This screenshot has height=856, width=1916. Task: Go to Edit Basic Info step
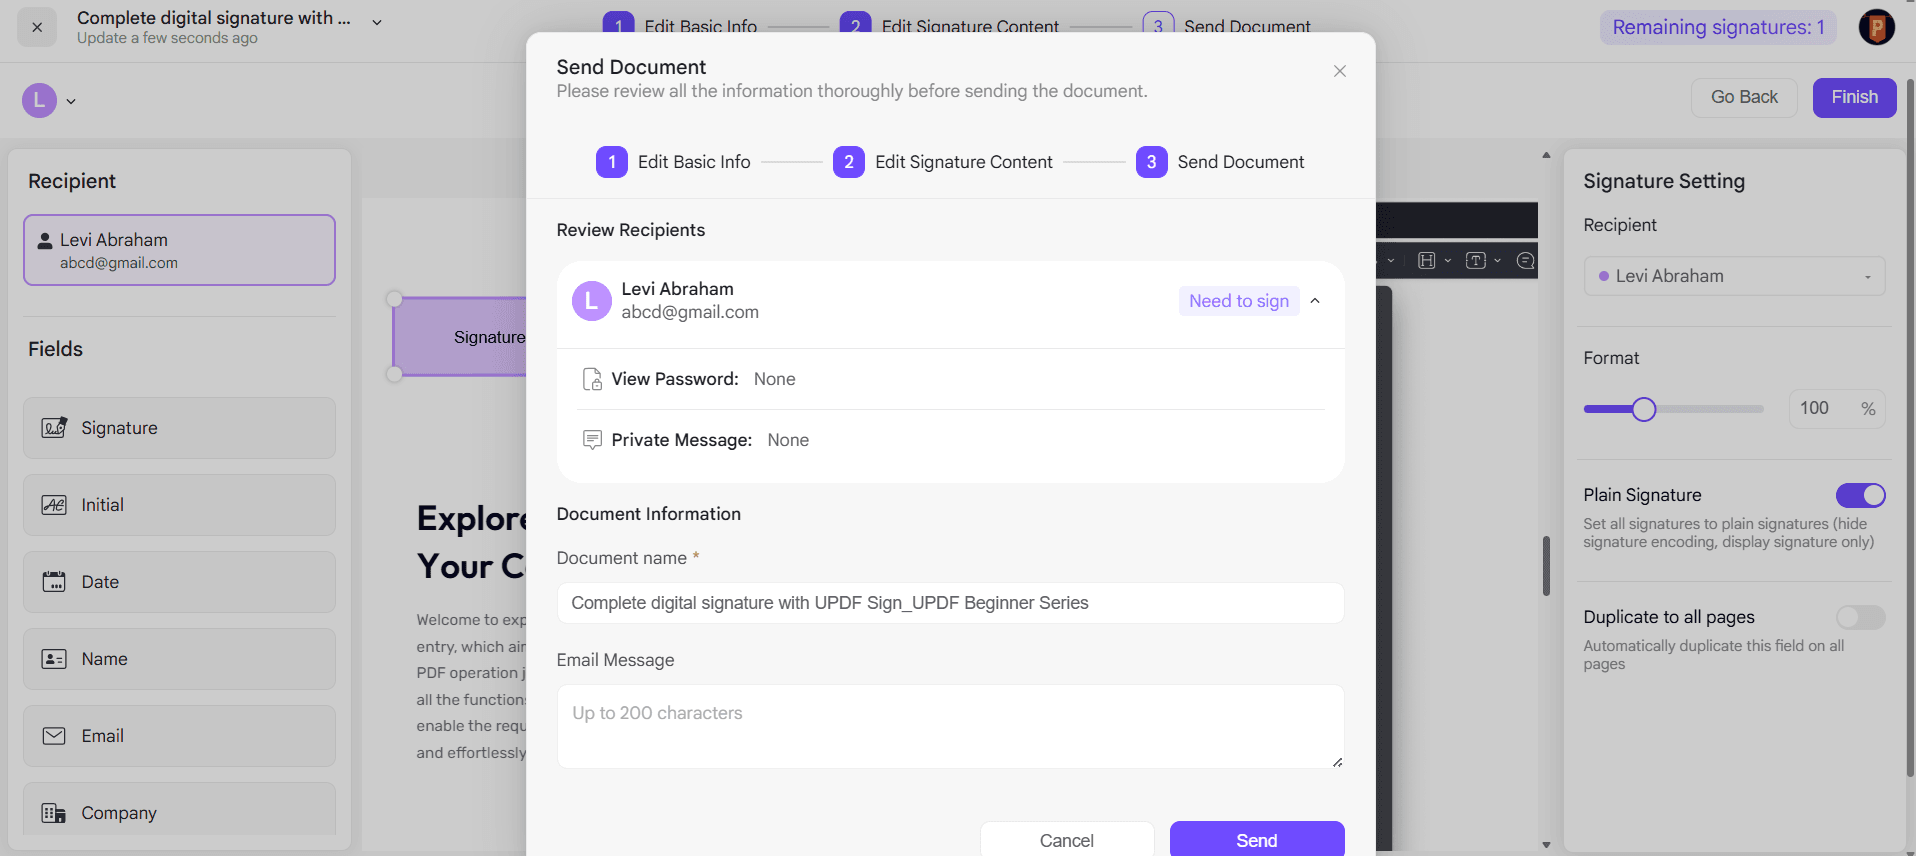(673, 162)
